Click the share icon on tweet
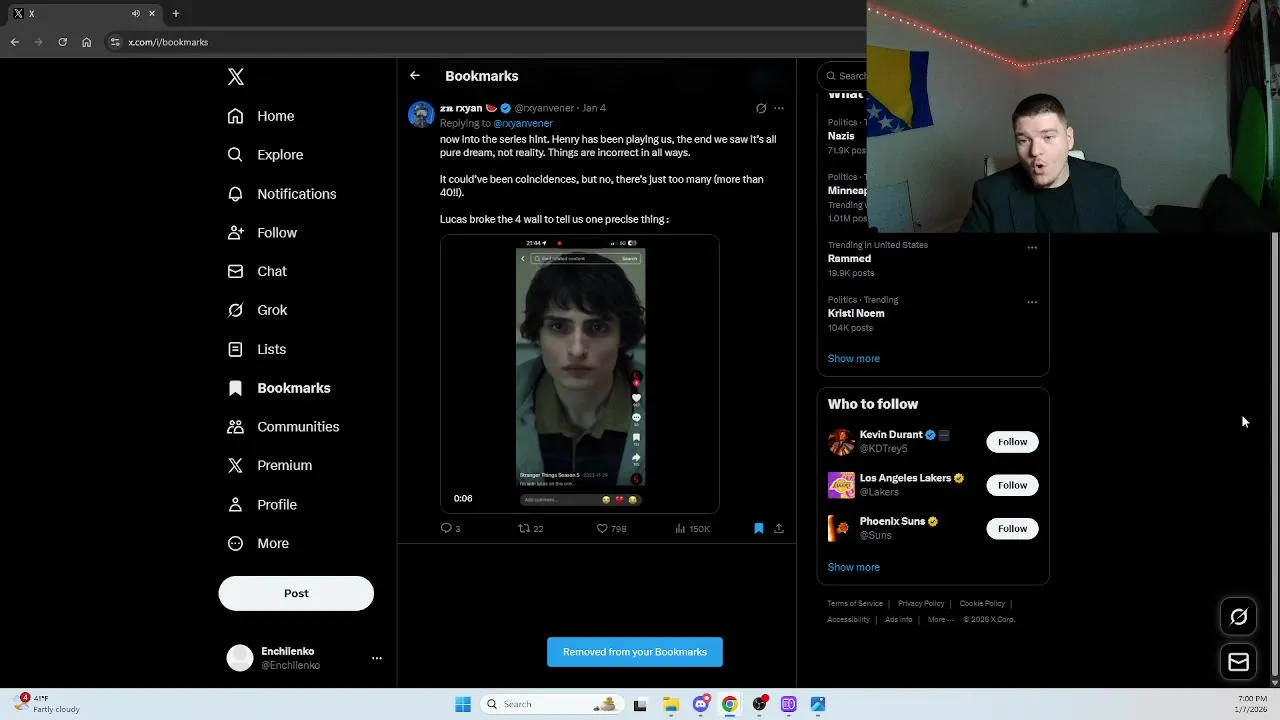The image size is (1280, 720). [x=779, y=528]
